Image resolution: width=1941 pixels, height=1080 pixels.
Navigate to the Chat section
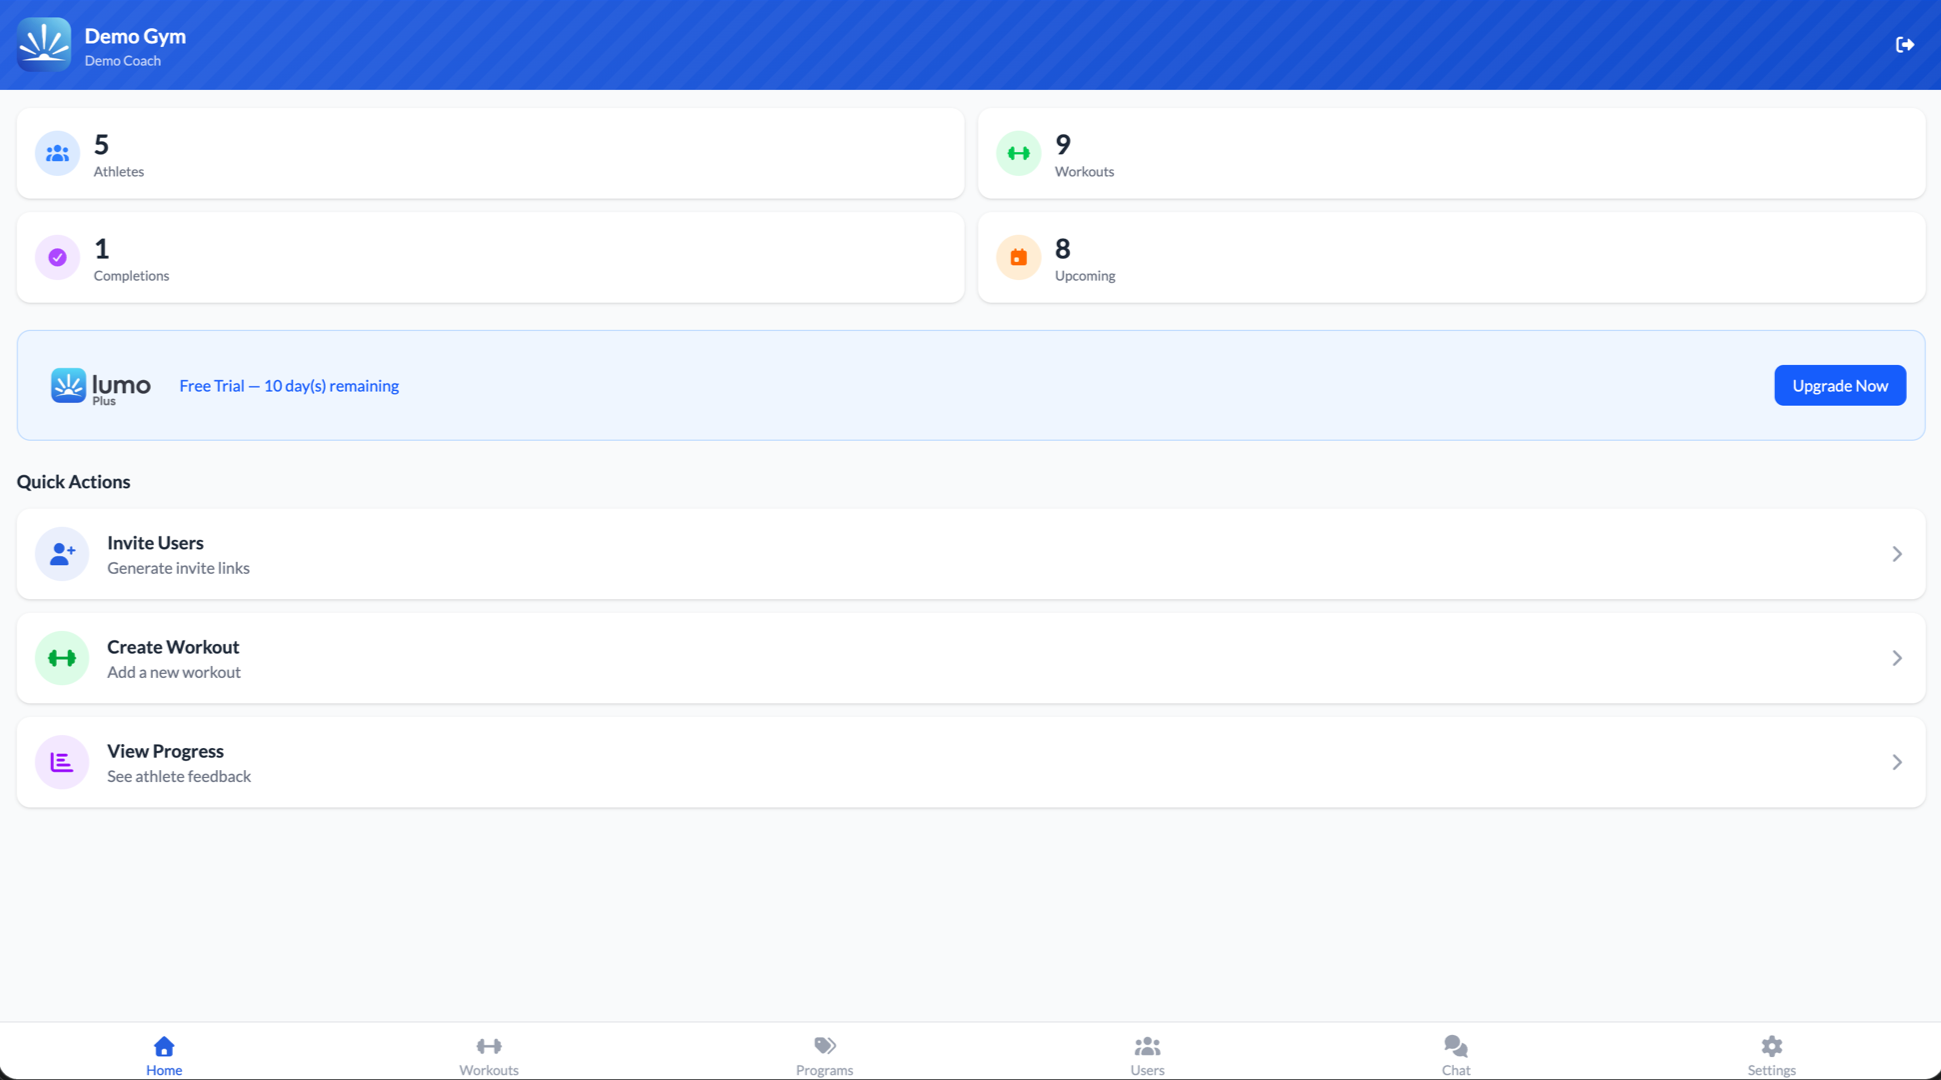tap(1455, 1053)
